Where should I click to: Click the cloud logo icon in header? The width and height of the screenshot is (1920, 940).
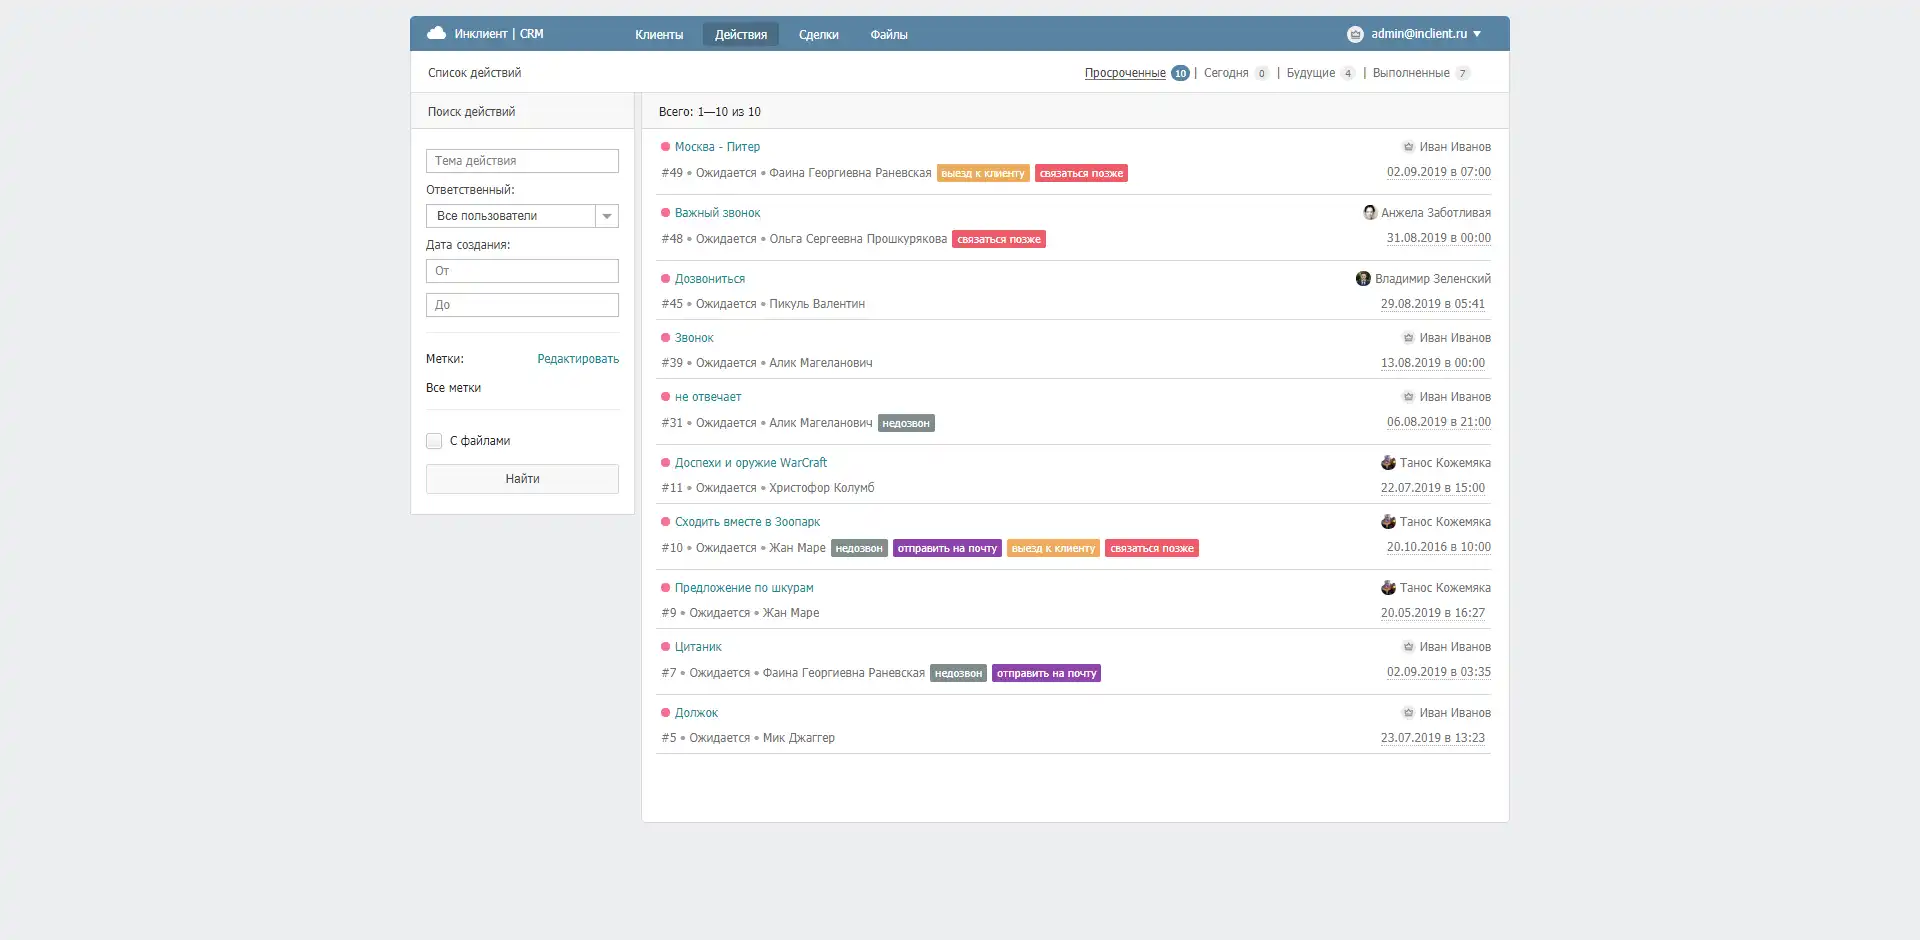[436, 33]
